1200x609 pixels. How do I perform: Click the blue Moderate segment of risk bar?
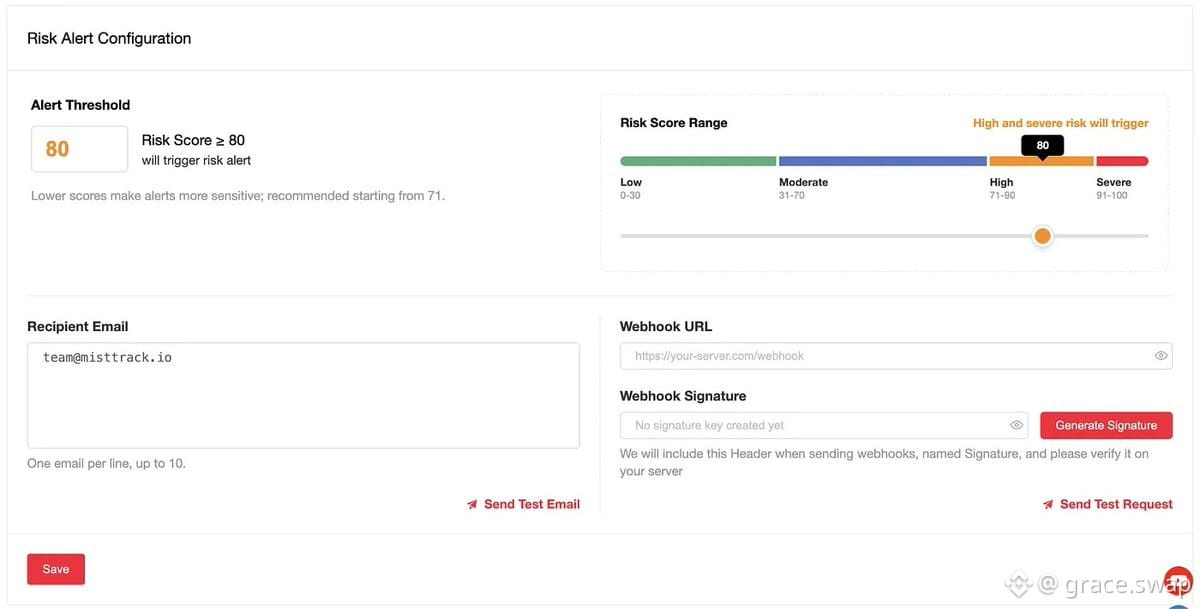(883, 161)
